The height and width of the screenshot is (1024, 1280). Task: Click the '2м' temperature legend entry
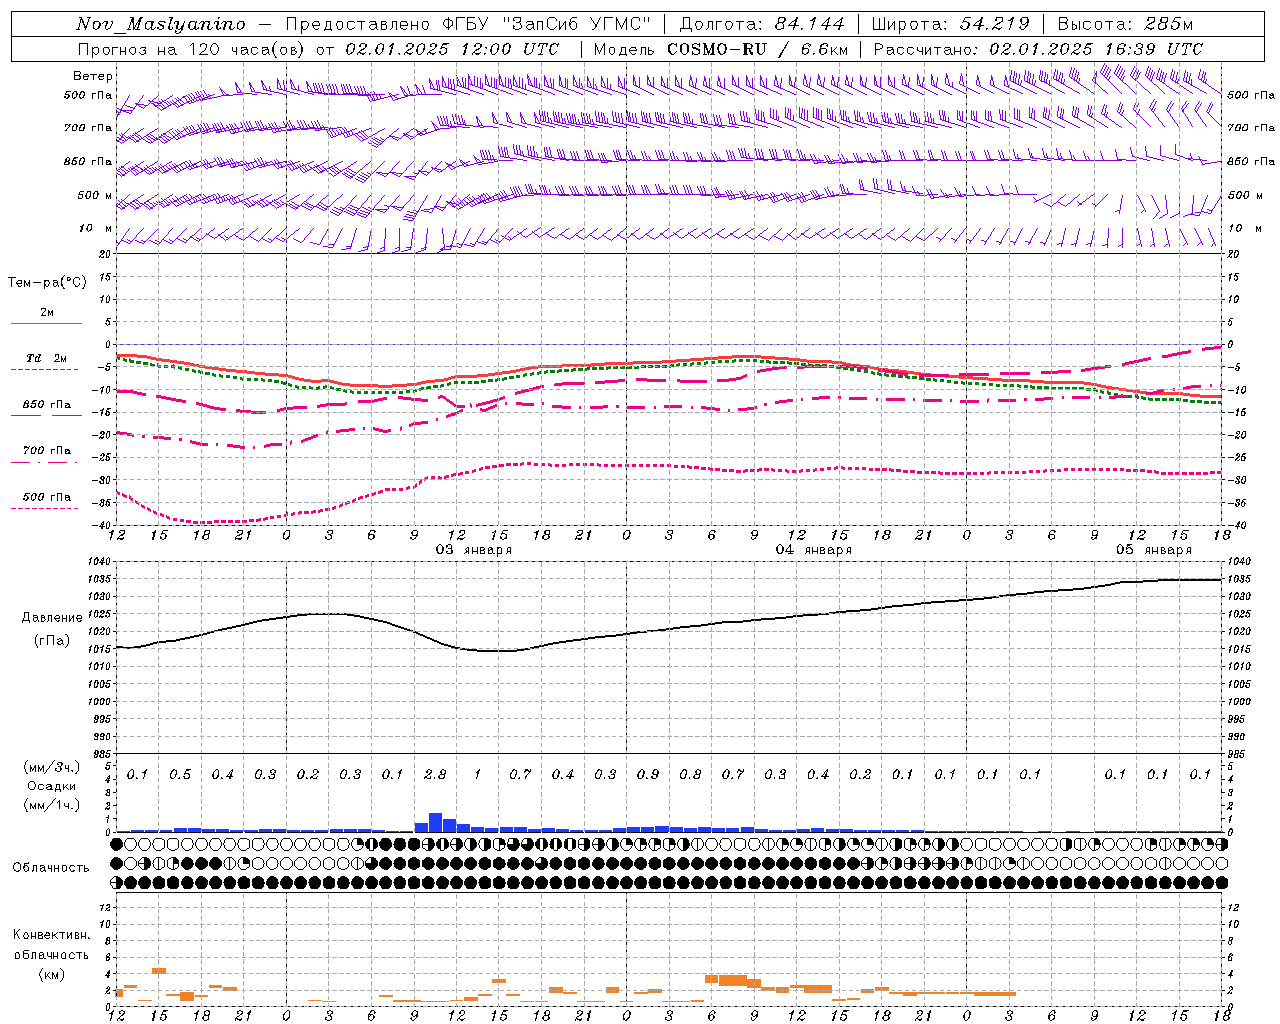(47, 313)
